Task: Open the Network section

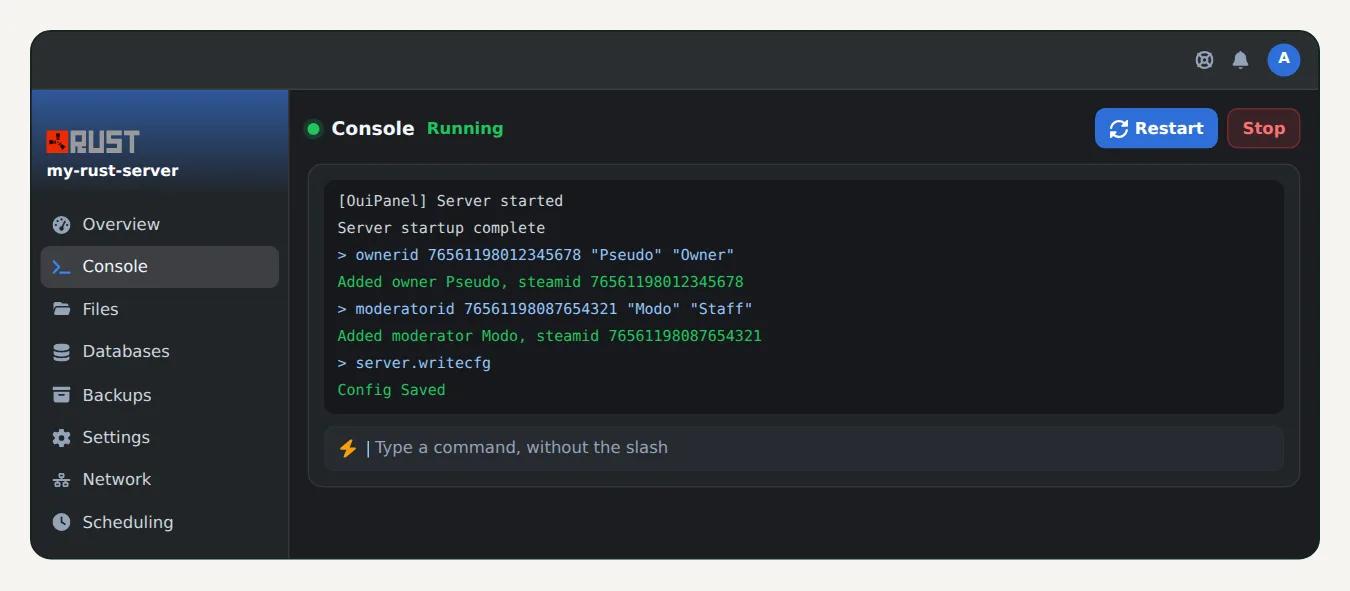Action: pos(160,480)
